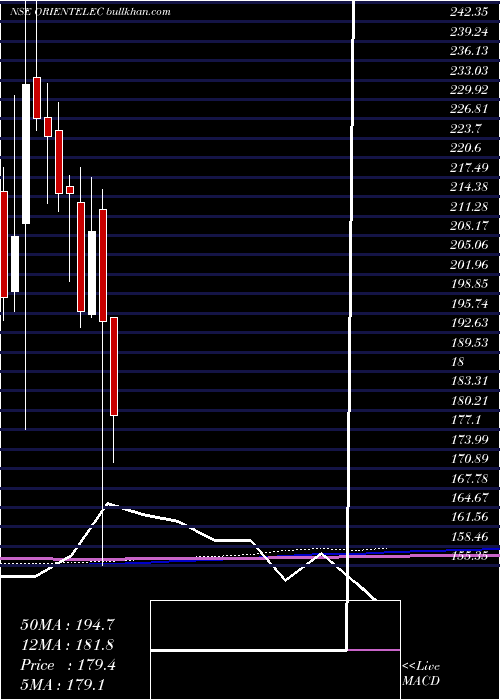Click the 229.92 price axis label
Viewport: 500px width, 700px height.
(468, 90)
